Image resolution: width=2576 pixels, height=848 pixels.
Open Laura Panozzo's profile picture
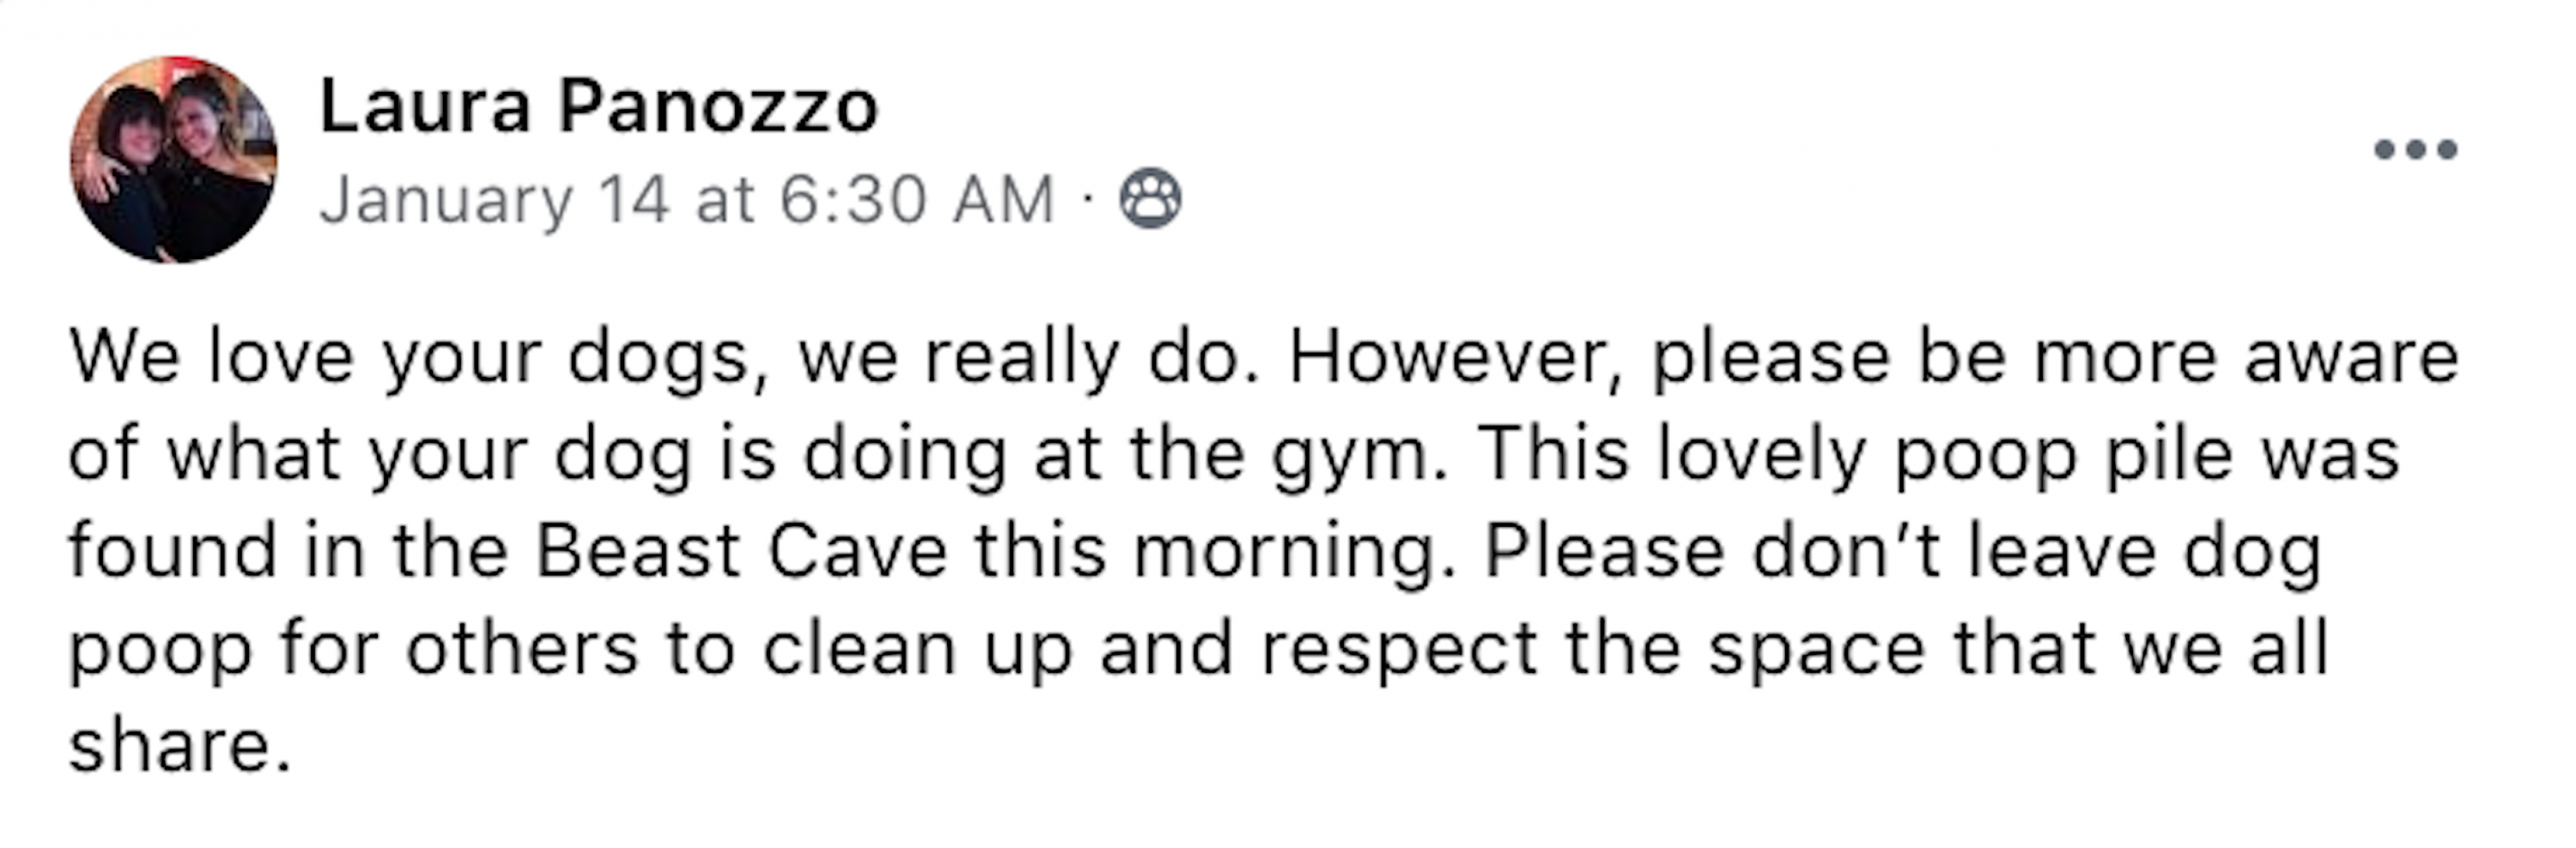pos(174,160)
